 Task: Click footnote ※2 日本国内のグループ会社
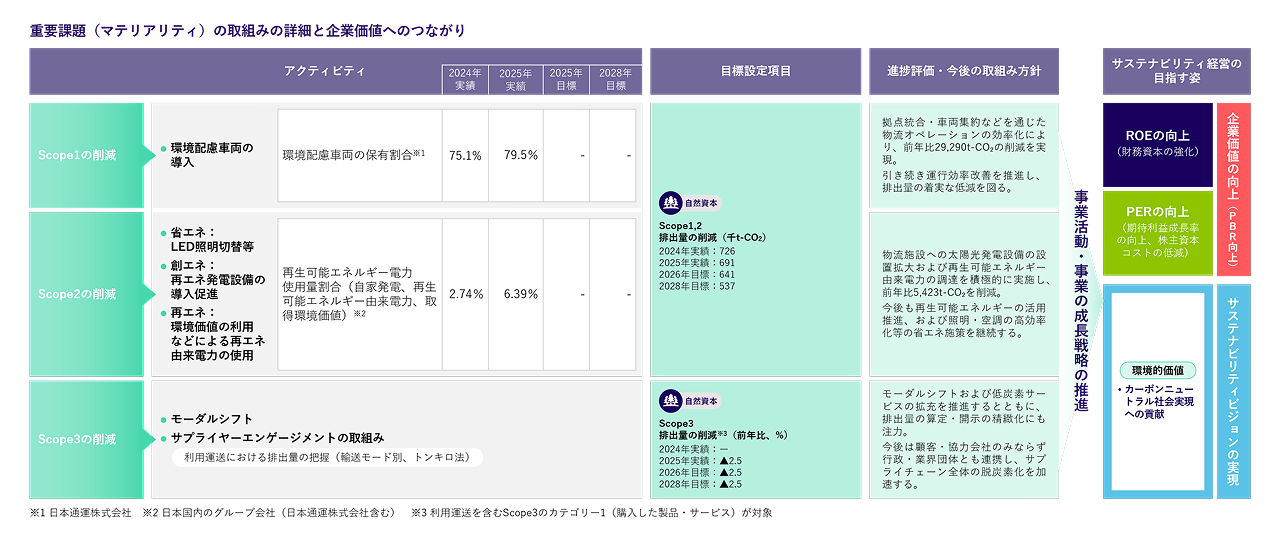pos(269,513)
